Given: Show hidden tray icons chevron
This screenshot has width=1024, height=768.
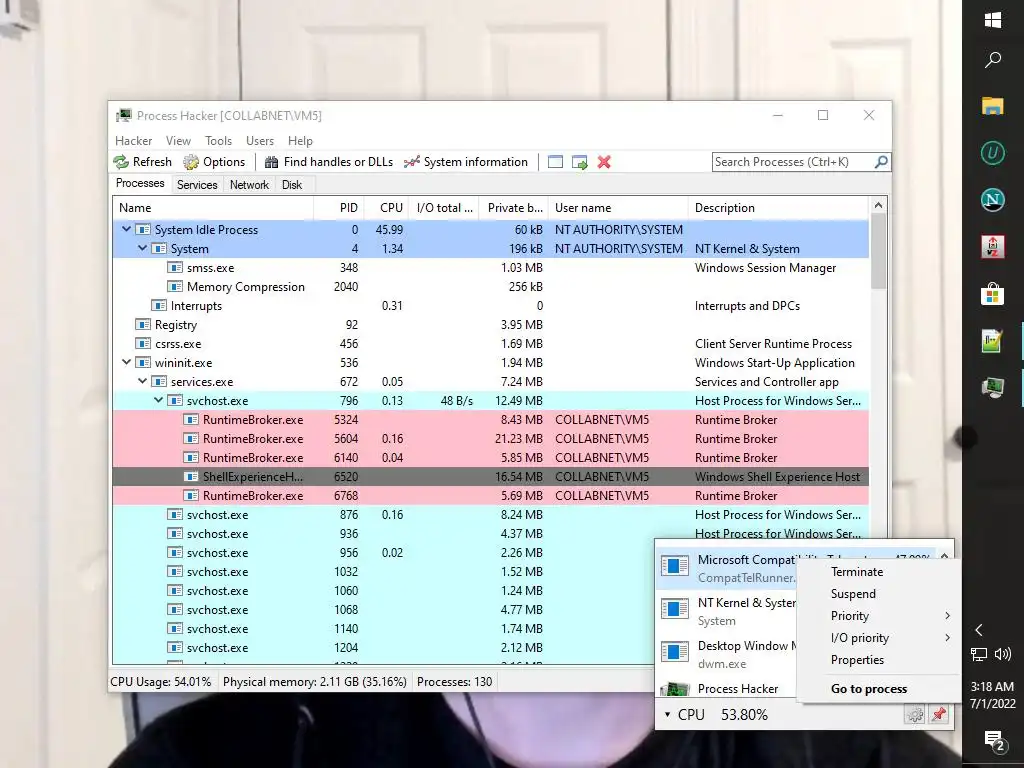Looking at the screenshot, I should pyautogui.click(x=978, y=630).
